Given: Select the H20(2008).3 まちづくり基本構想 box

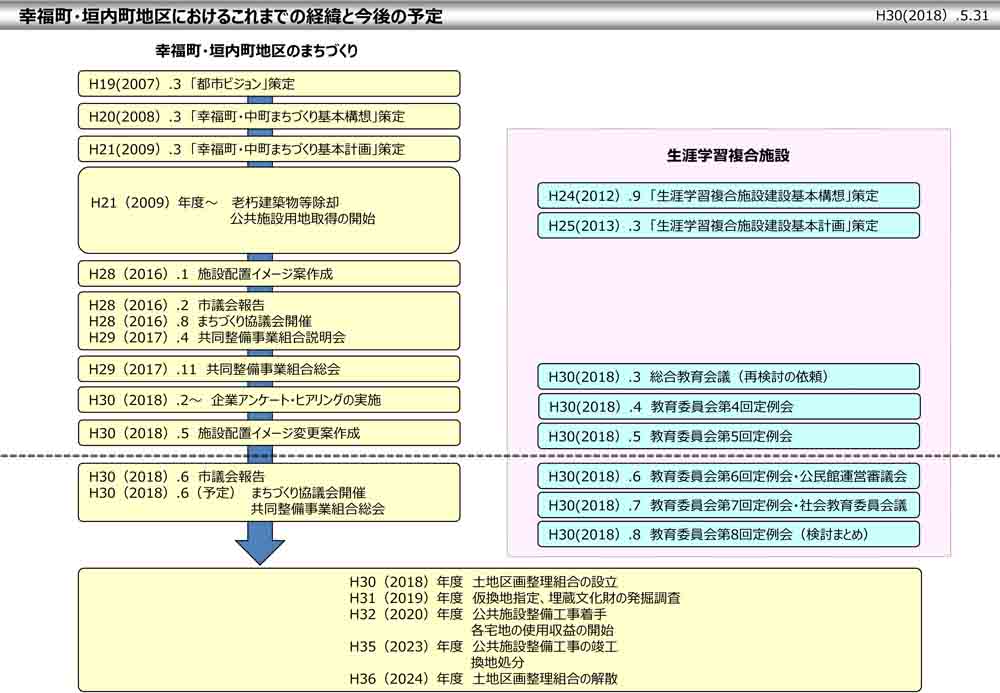Looking at the screenshot, I should (269, 117).
